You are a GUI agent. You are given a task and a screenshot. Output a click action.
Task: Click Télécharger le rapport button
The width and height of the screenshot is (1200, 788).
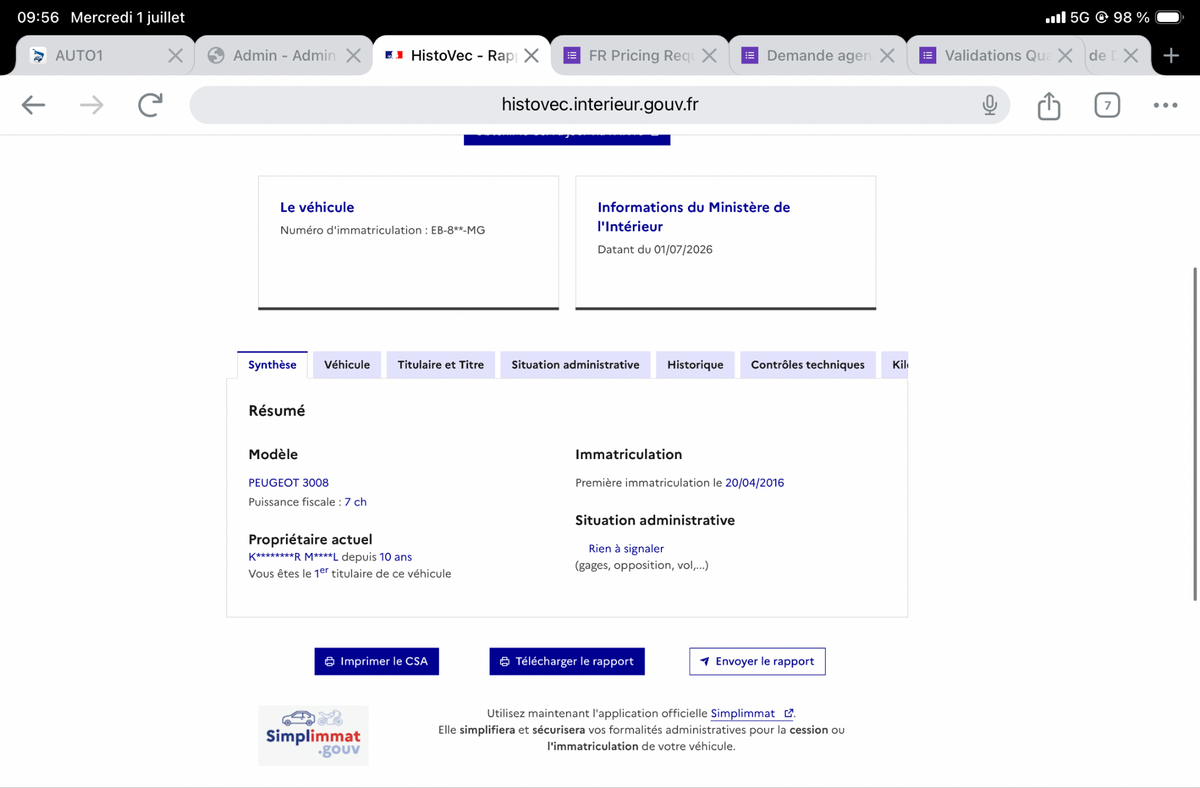(567, 661)
